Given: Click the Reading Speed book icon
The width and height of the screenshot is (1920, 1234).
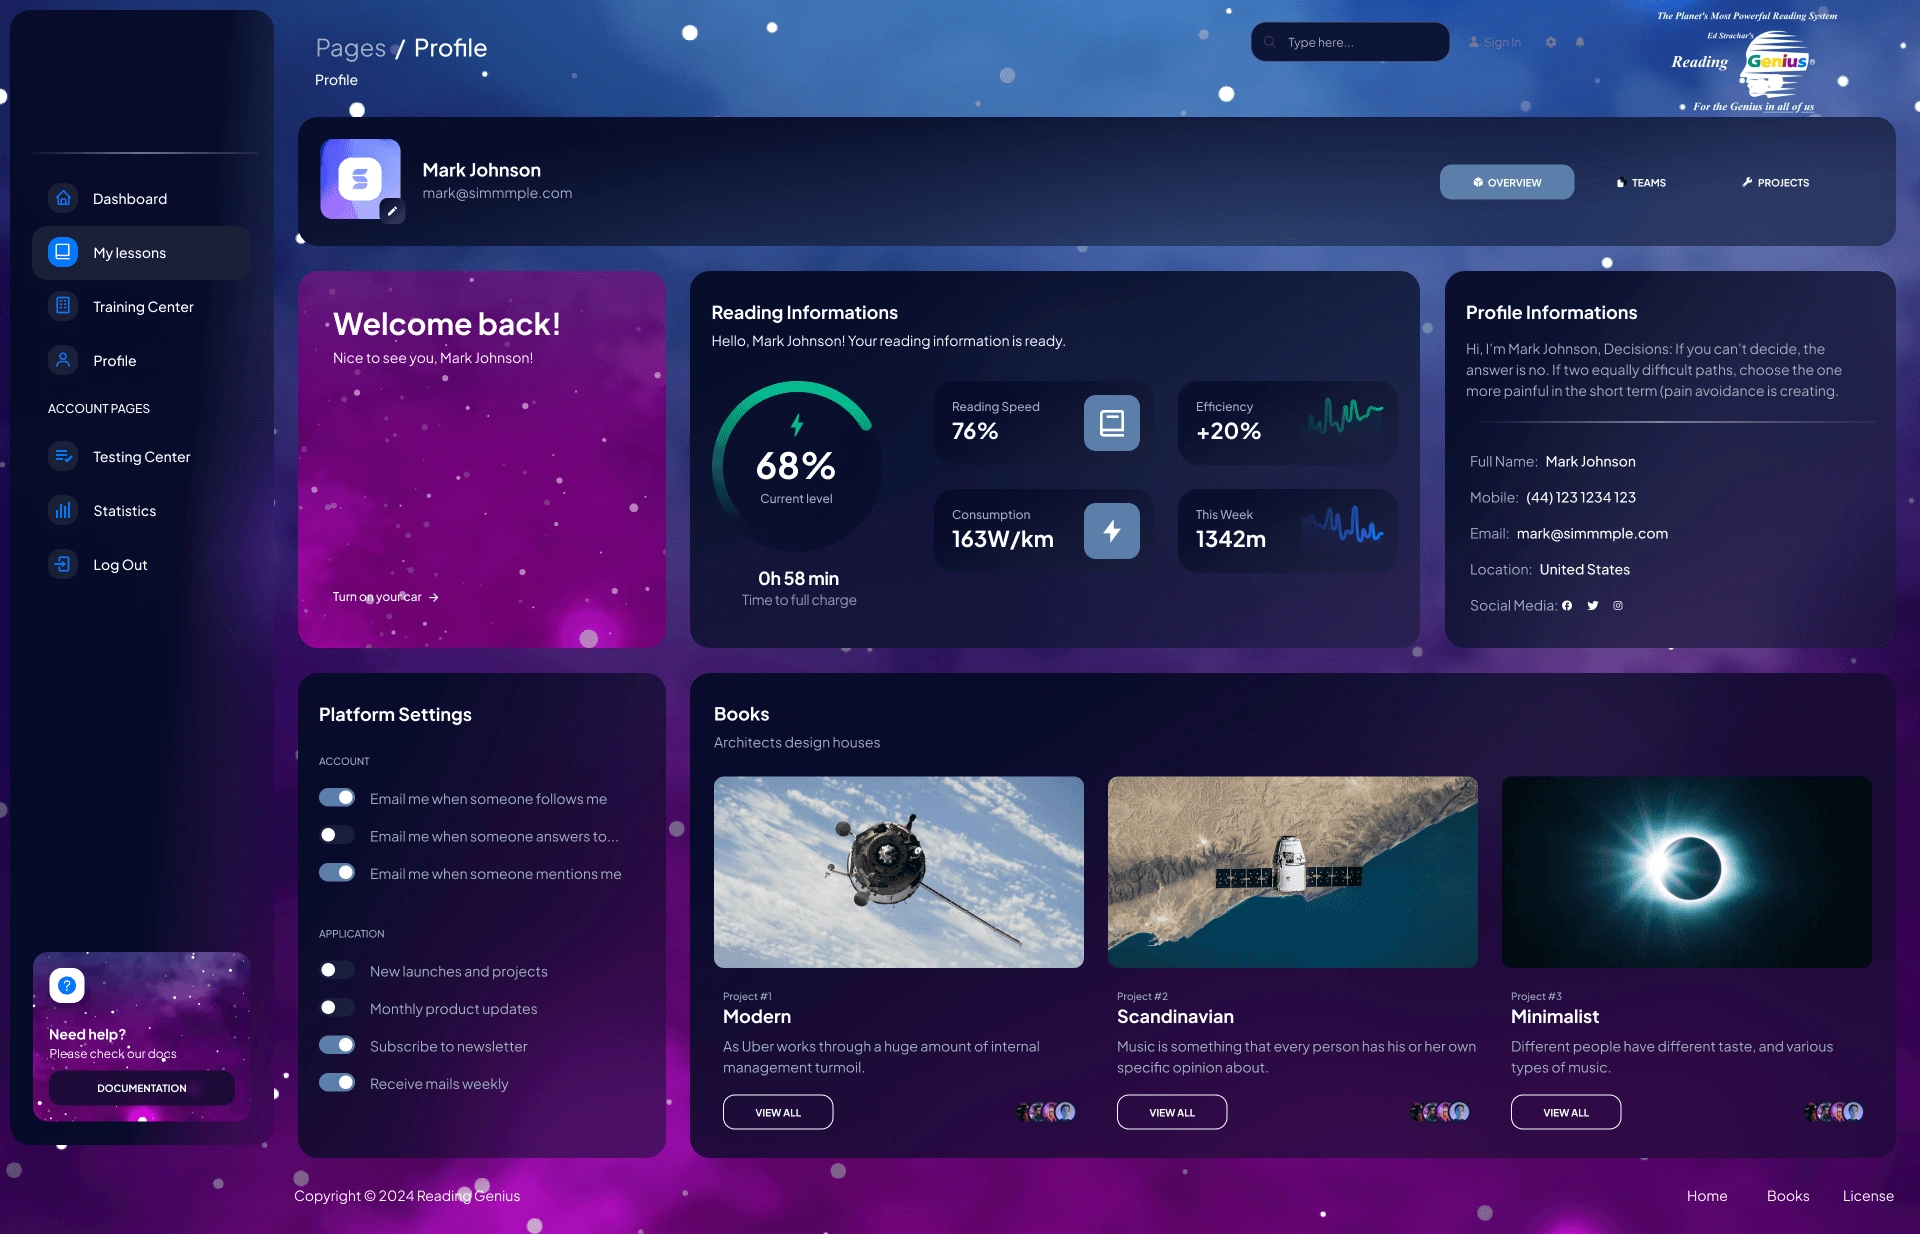Looking at the screenshot, I should (1111, 423).
